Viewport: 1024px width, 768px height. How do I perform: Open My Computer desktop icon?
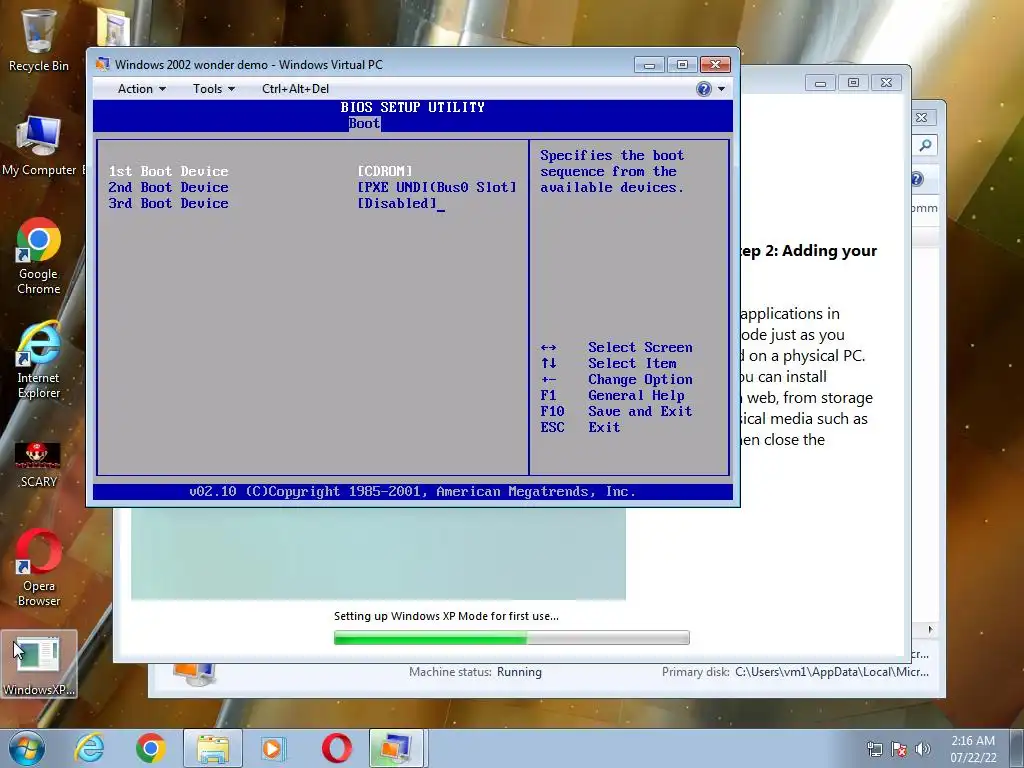39,146
